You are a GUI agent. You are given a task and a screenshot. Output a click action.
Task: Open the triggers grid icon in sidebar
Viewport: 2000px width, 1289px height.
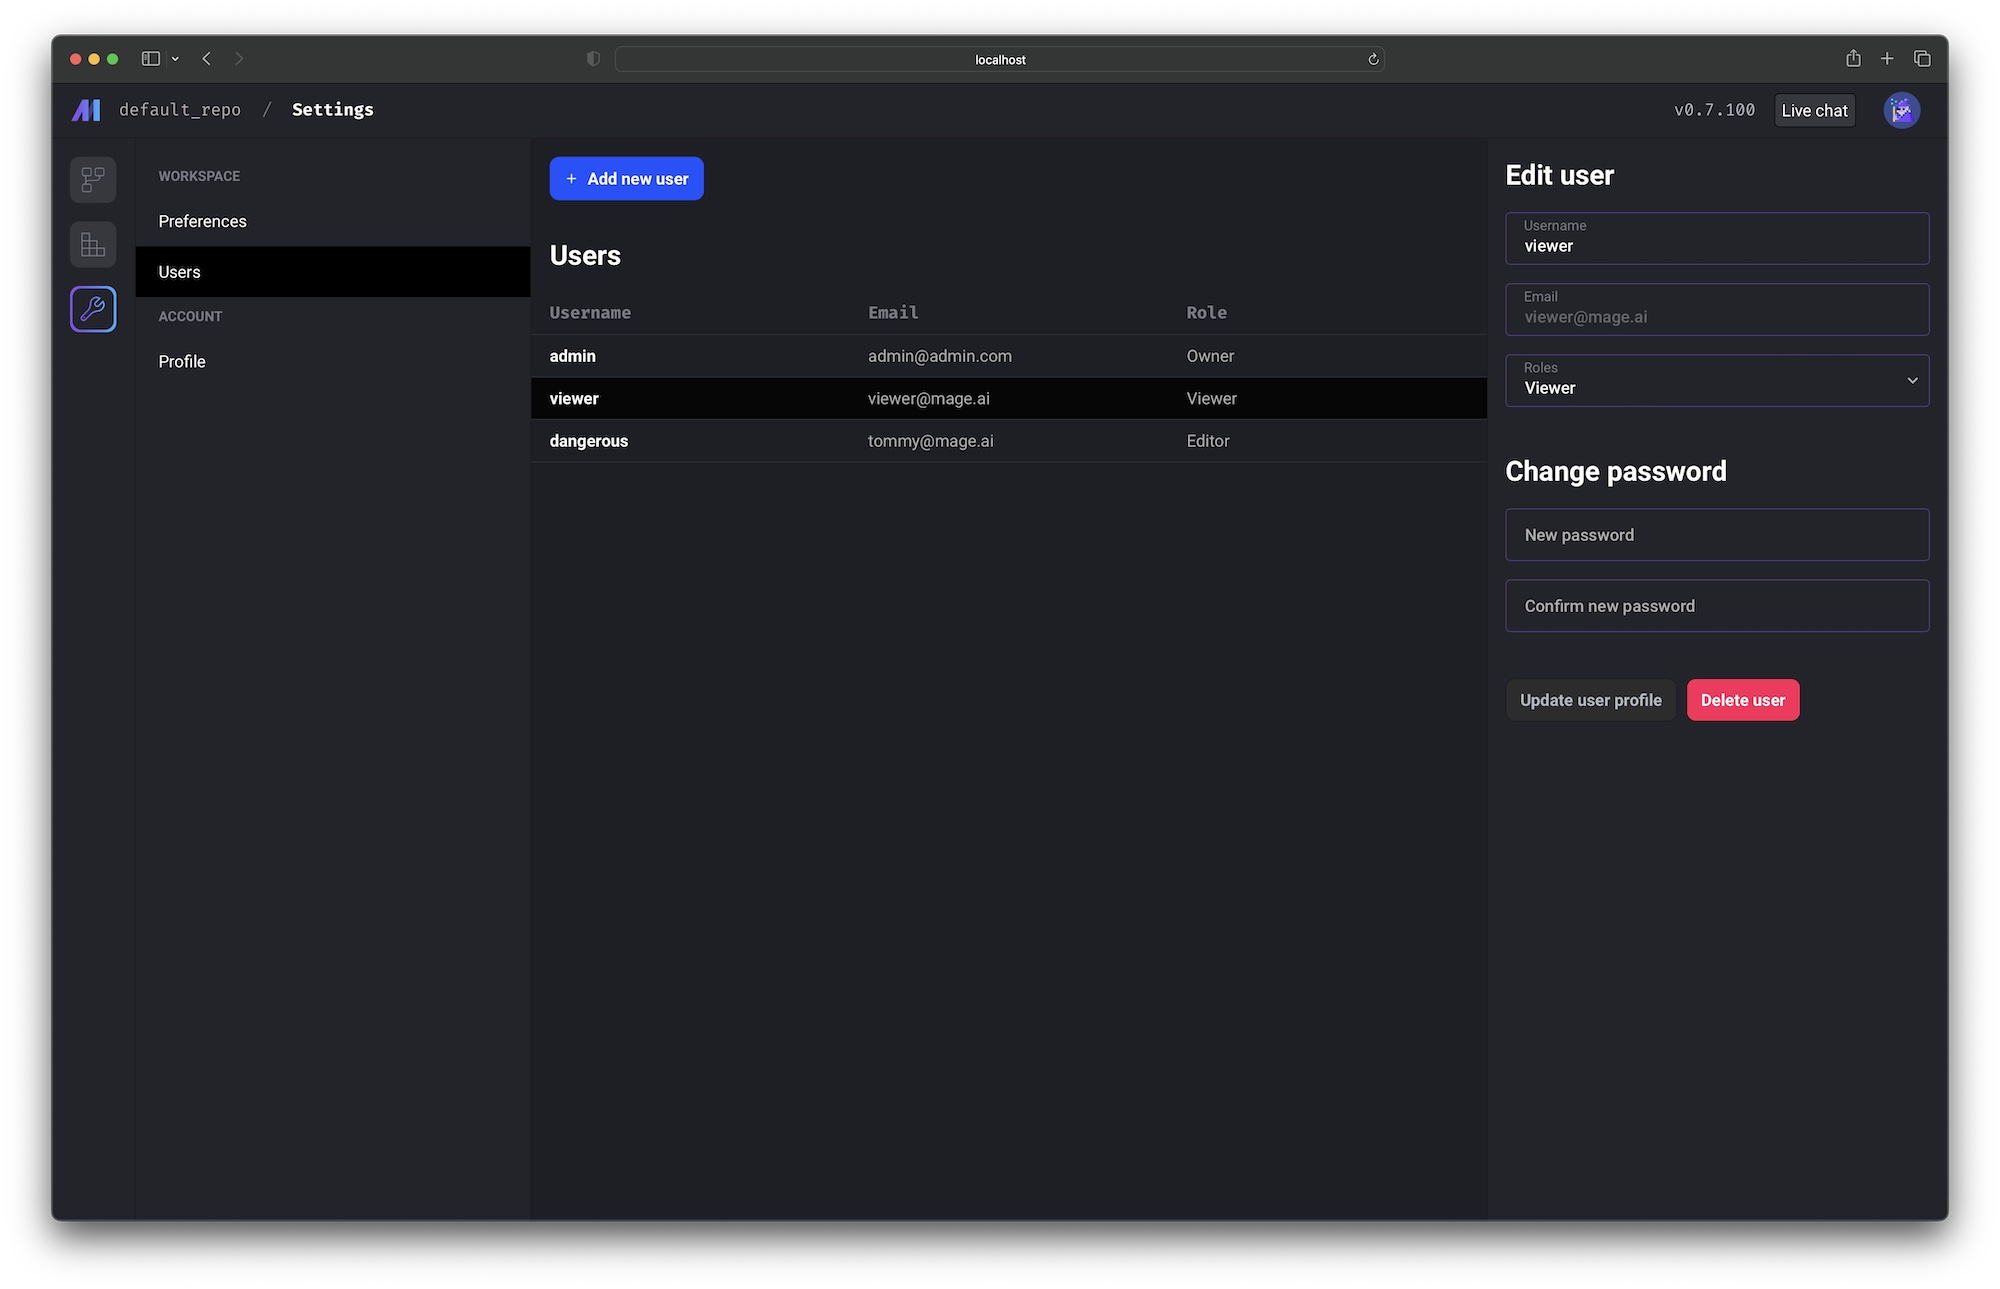pyautogui.click(x=93, y=245)
